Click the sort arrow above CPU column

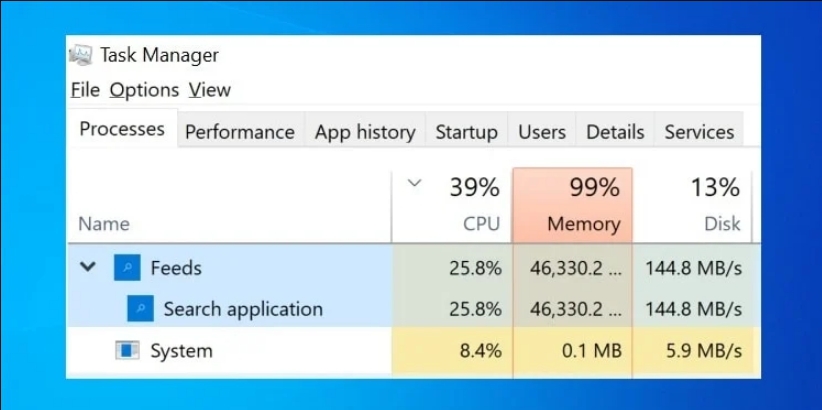(x=415, y=183)
